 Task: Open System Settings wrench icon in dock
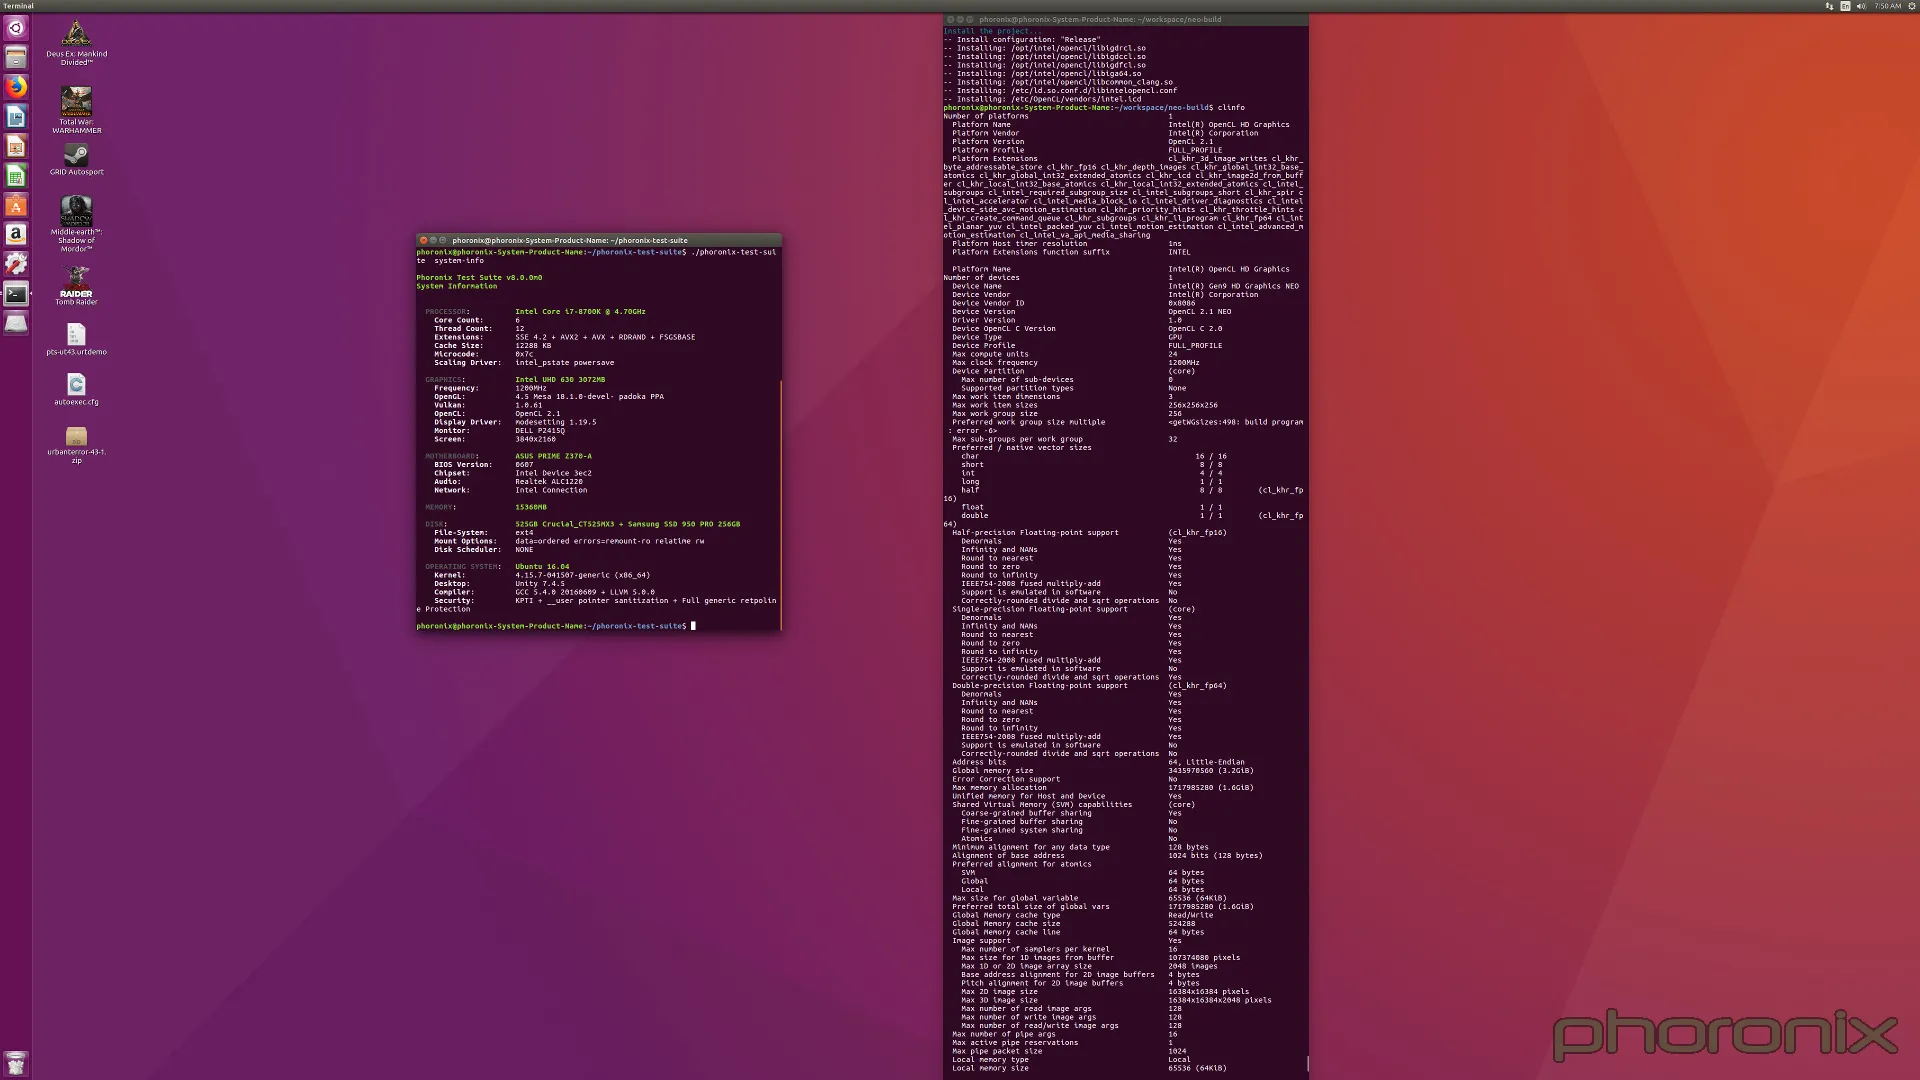[x=16, y=265]
